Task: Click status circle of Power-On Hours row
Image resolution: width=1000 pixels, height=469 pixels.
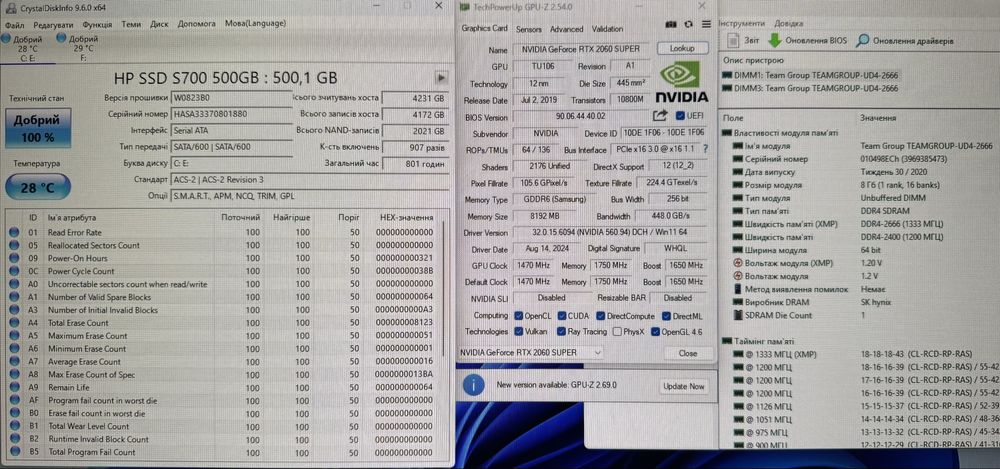Action: [14, 258]
